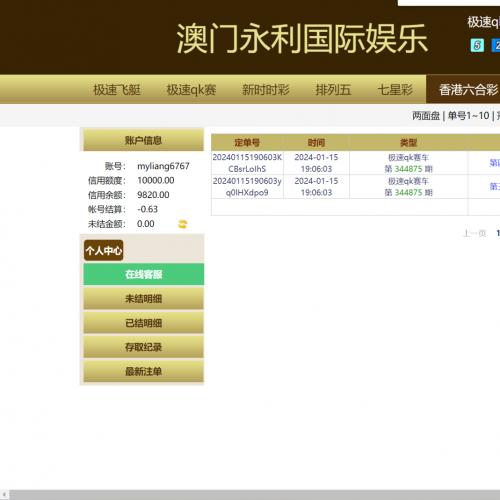Click the 两面盘 link
This screenshot has width=500, height=500.
point(426,116)
